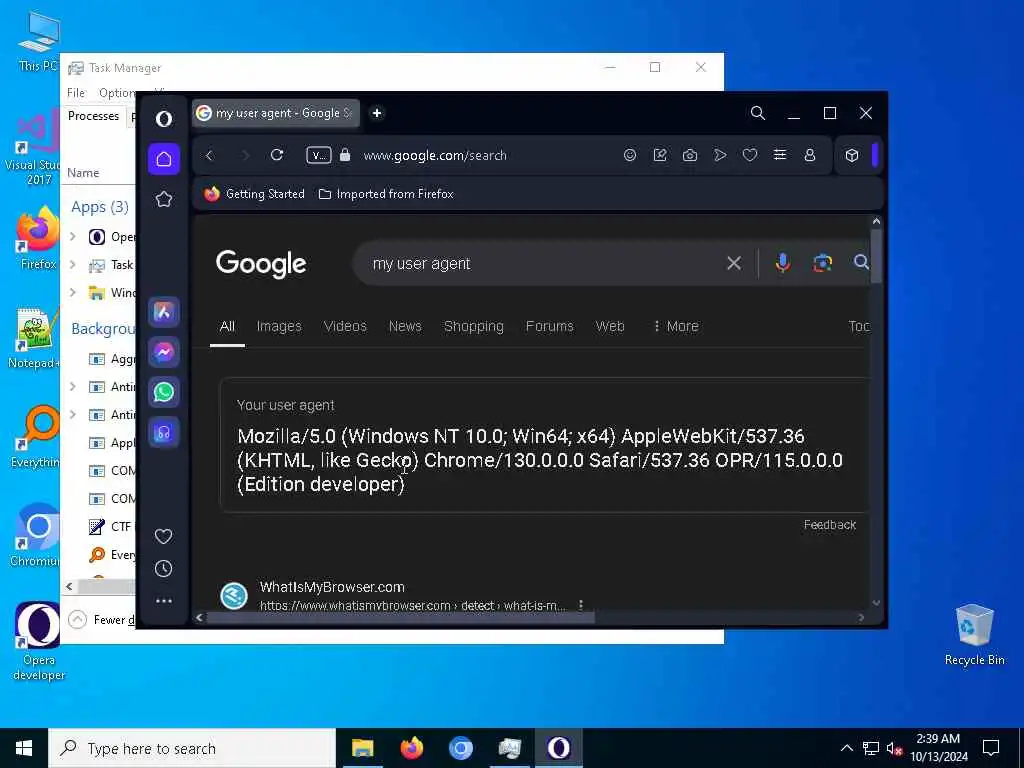The width and height of the screenshot is (1024, 768).
Task: Take a snapshot with camera icon
Action: pos(690,155)
